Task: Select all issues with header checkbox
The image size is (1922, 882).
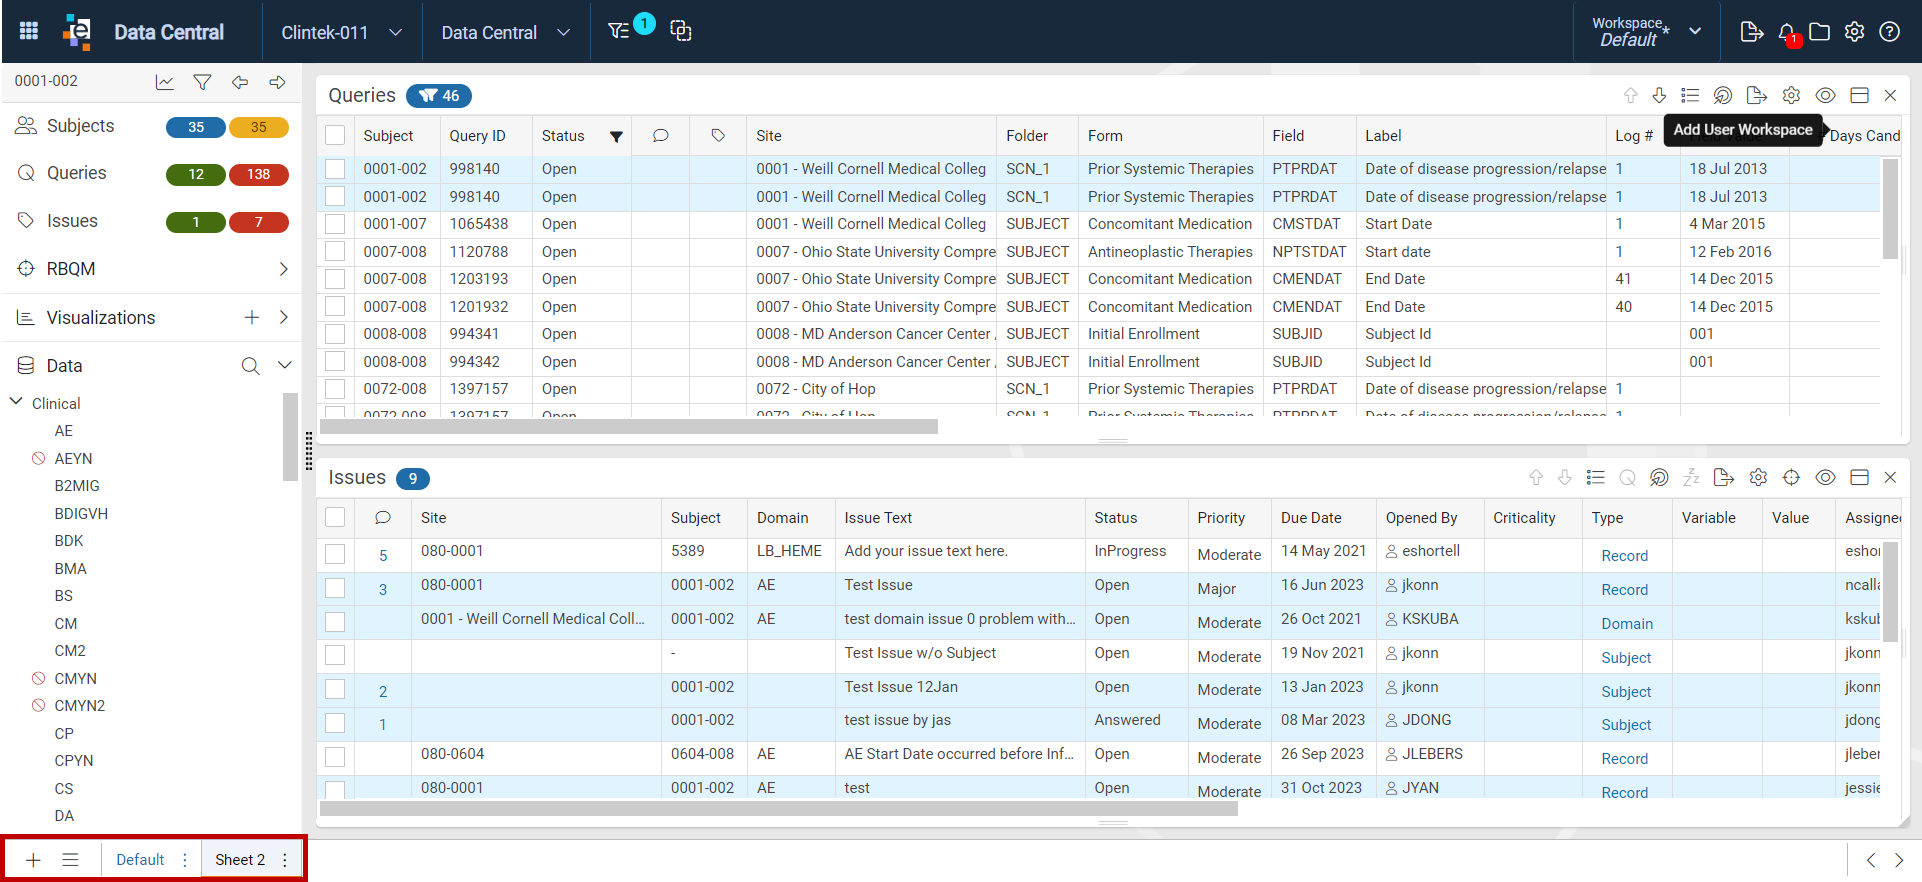Action: coord(335,517)
